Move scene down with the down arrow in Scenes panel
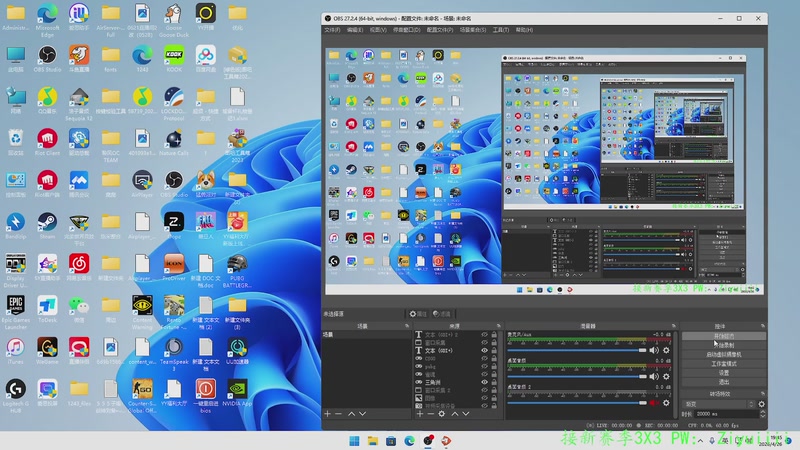This screenshot has height=450, width=800. point(362,414)
